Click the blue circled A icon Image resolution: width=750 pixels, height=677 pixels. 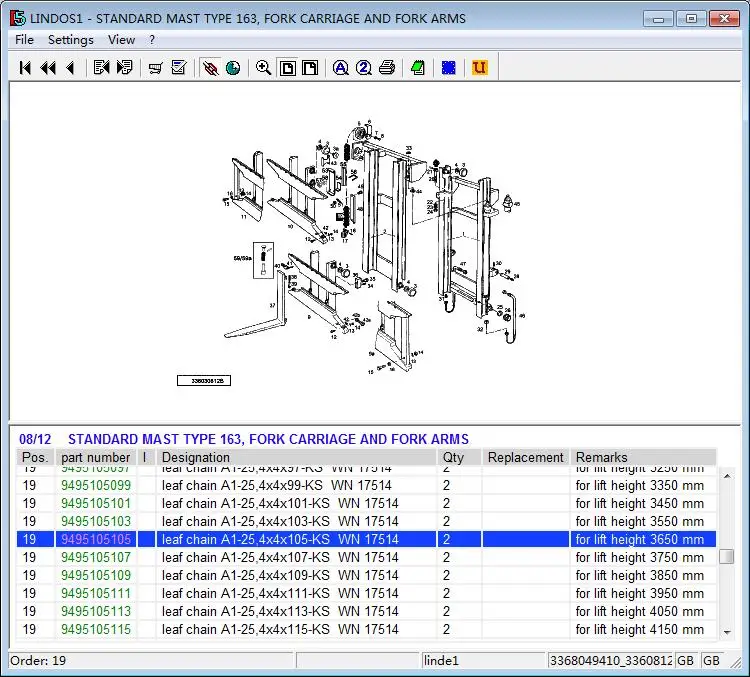[x=341, y=68]
